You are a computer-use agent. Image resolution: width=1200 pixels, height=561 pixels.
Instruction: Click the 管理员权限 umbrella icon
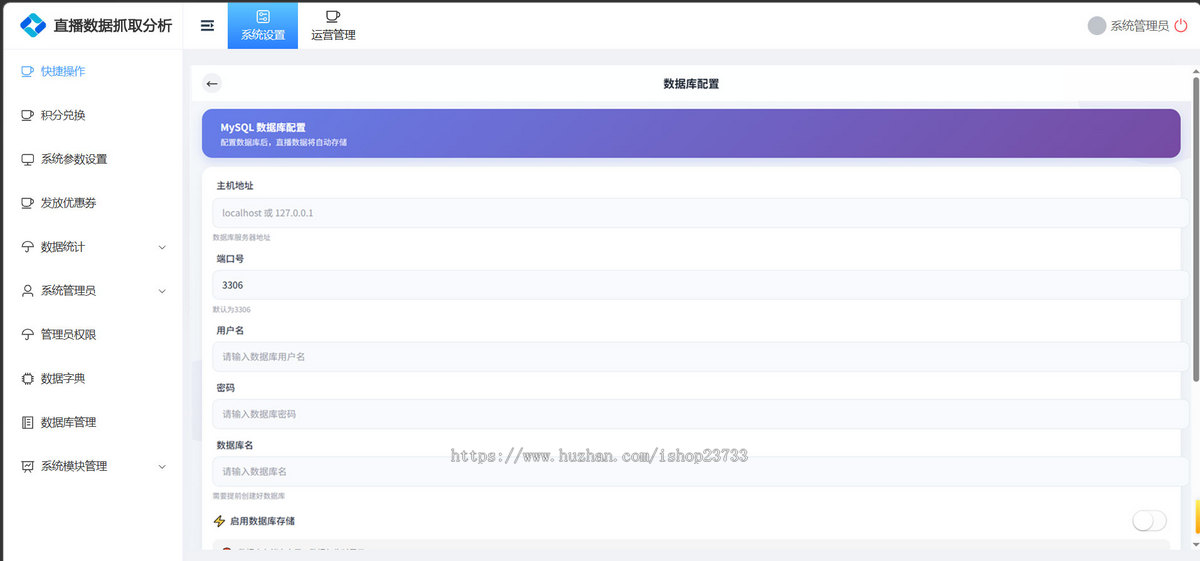coord(27,335)
